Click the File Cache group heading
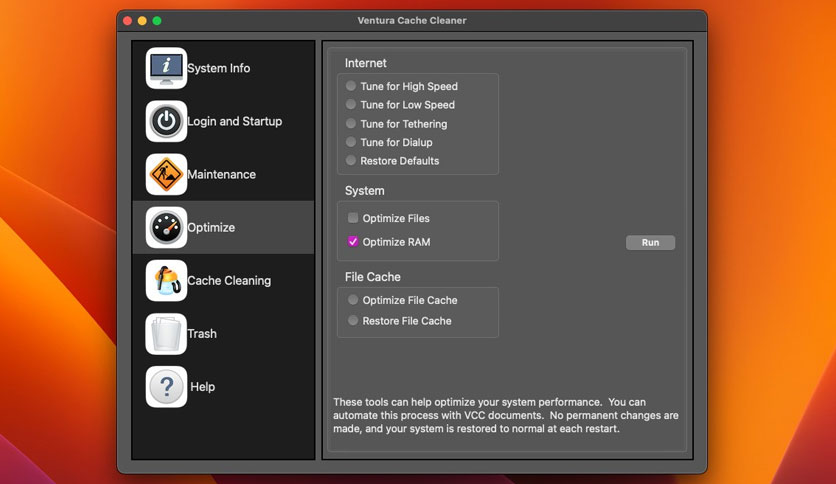 (373, 277)
